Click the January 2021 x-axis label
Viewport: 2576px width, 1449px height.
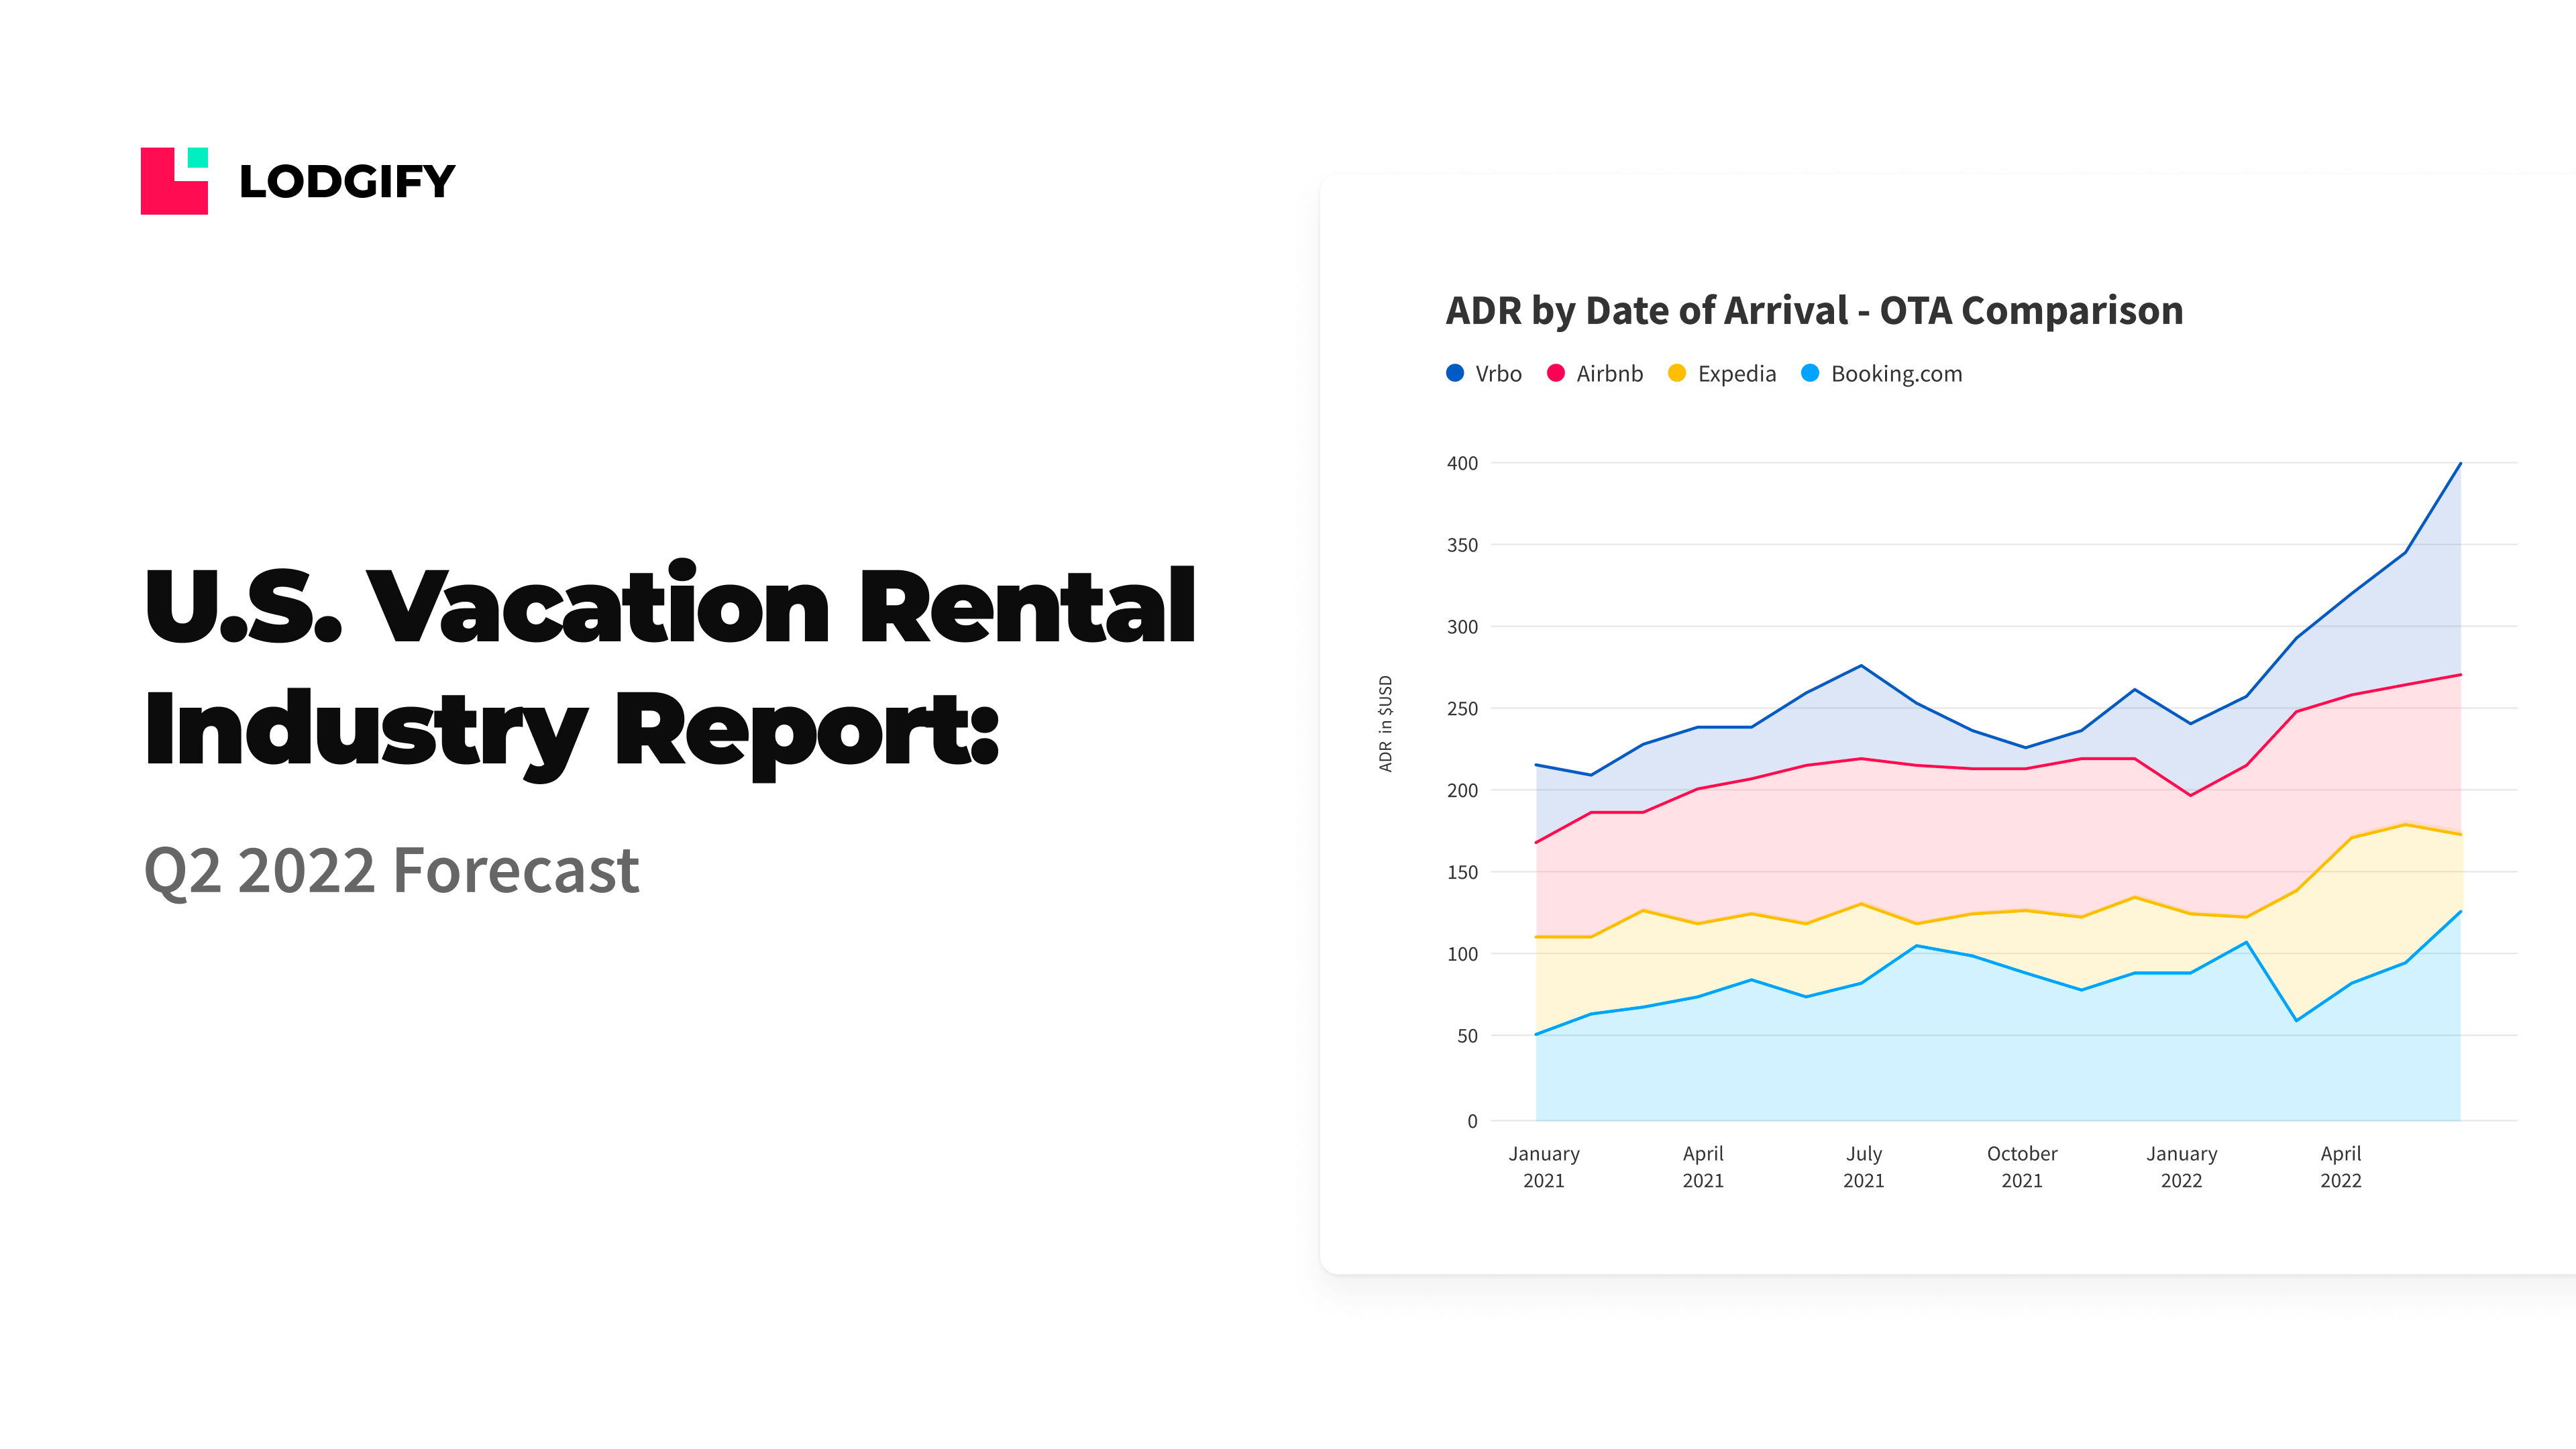click(x=1543, y=1166)
